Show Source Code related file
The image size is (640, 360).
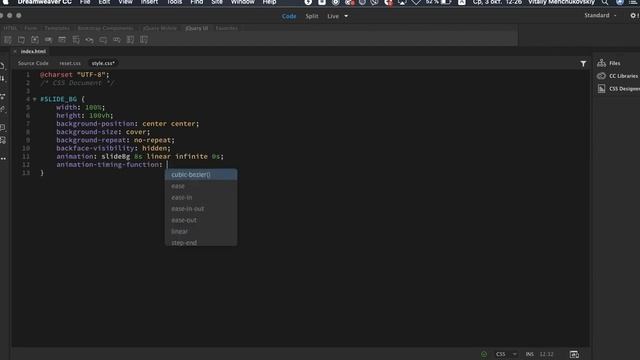(33, 63)
